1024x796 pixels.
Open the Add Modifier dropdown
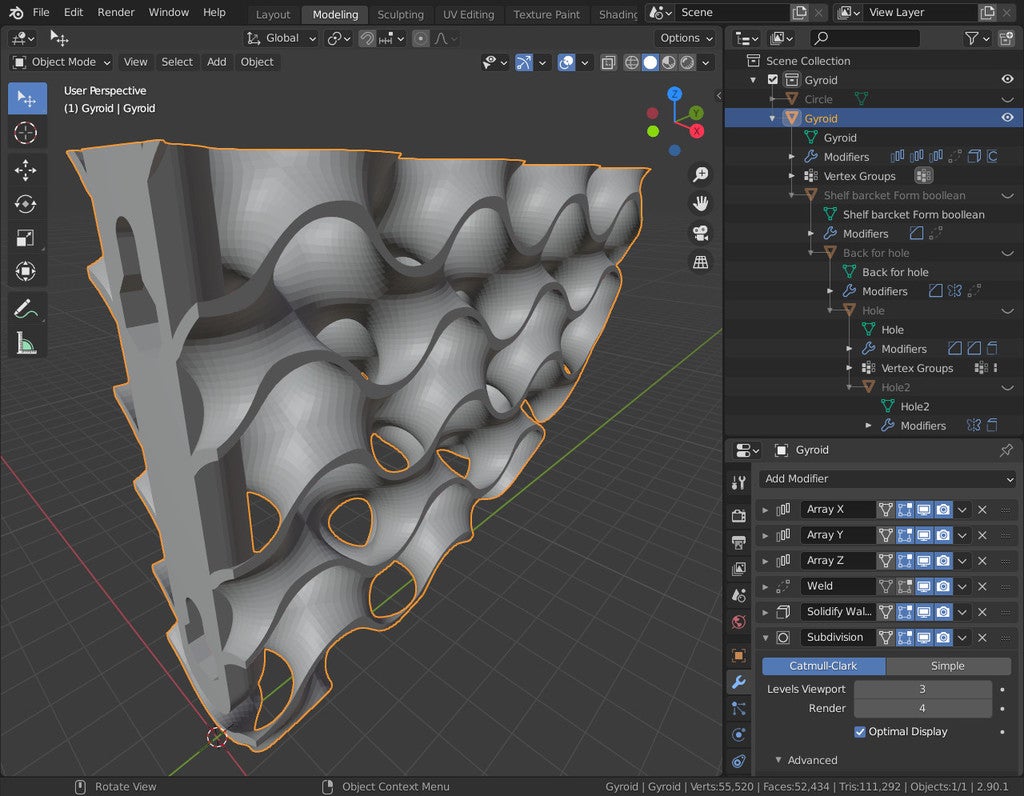tap(886, 478)
